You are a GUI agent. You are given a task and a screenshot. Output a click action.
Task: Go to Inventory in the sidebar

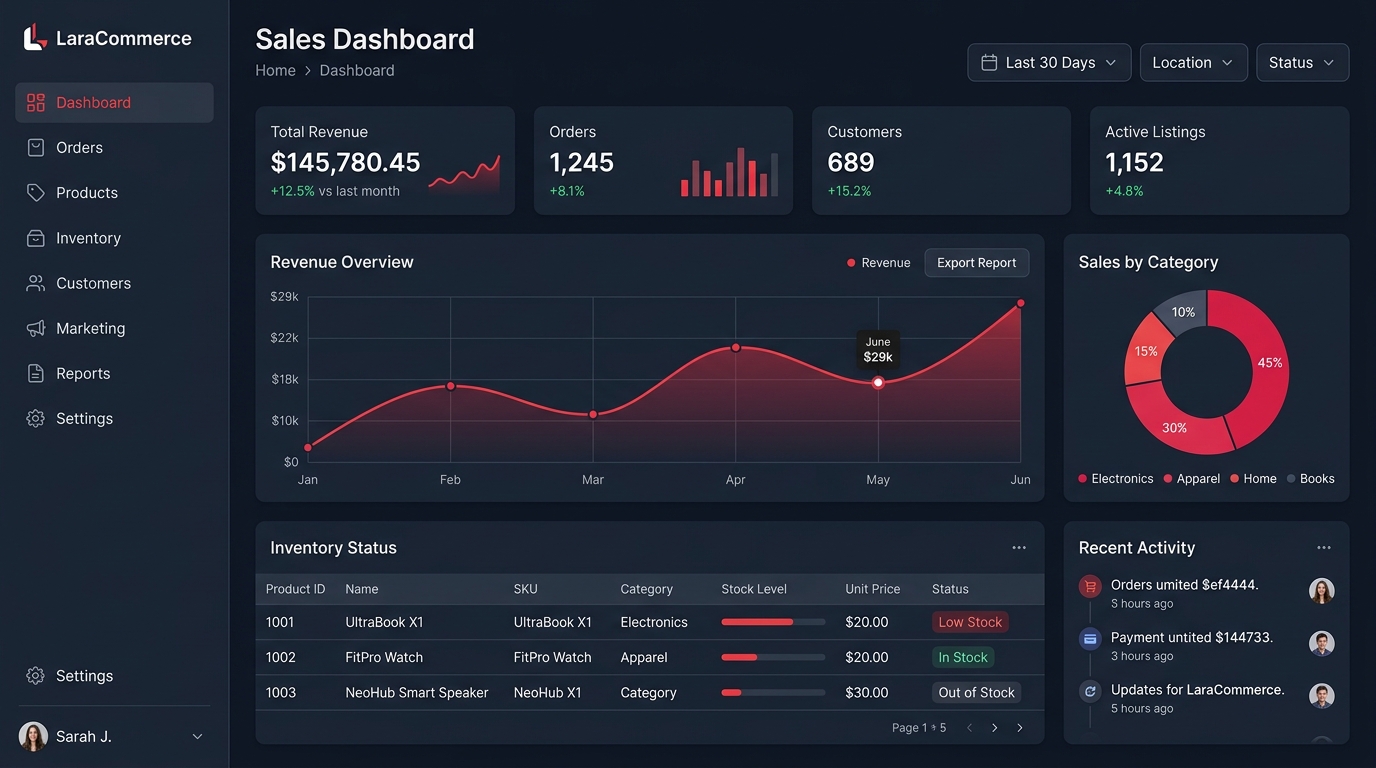pyautogui.click(x=114, y=238)
